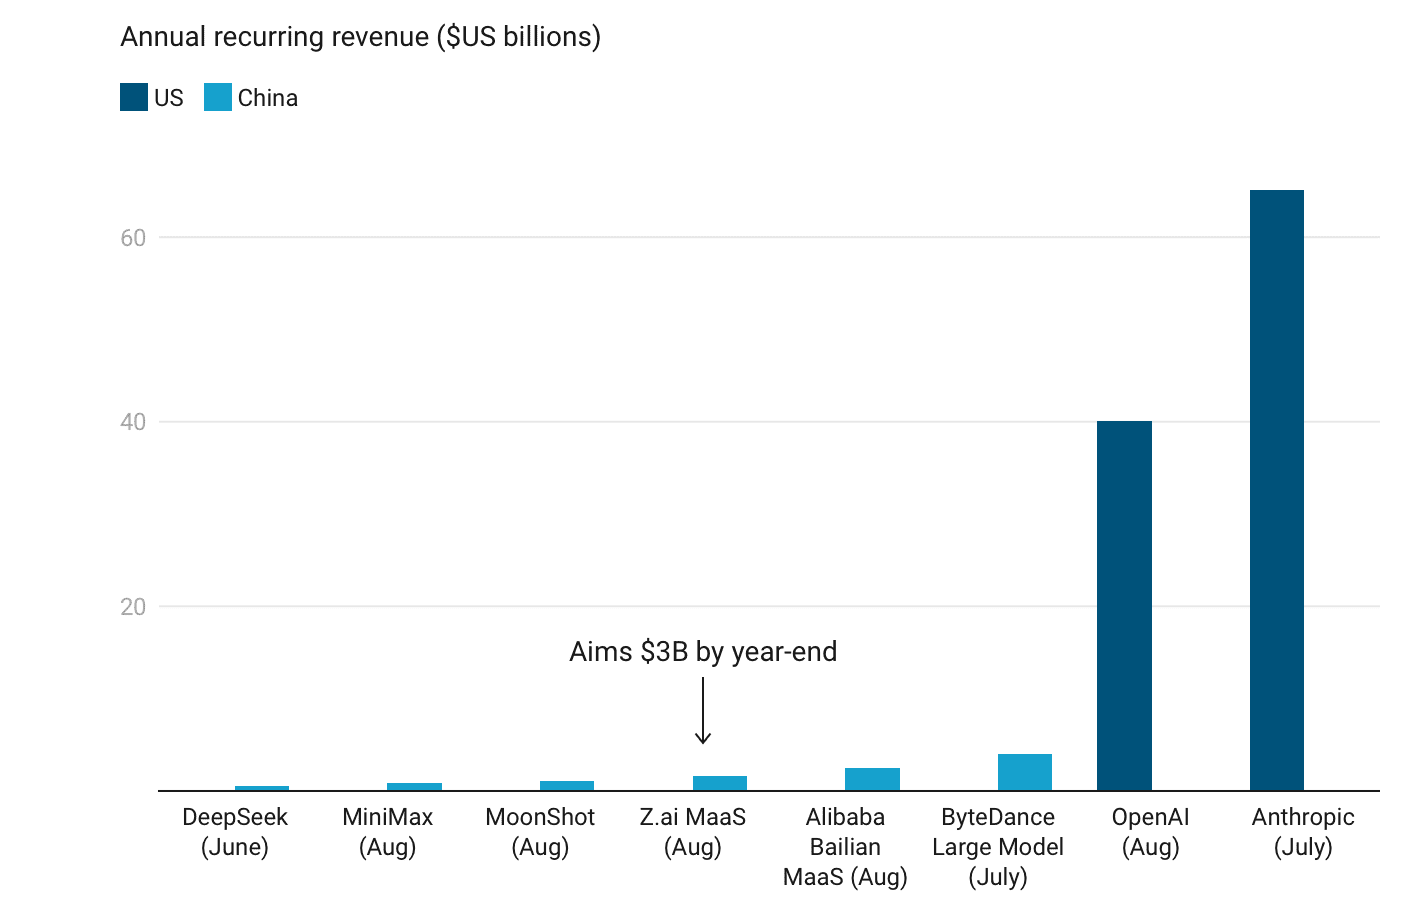Click the MiniMax bar
The image size is (1421, 918).
(414, 787)
